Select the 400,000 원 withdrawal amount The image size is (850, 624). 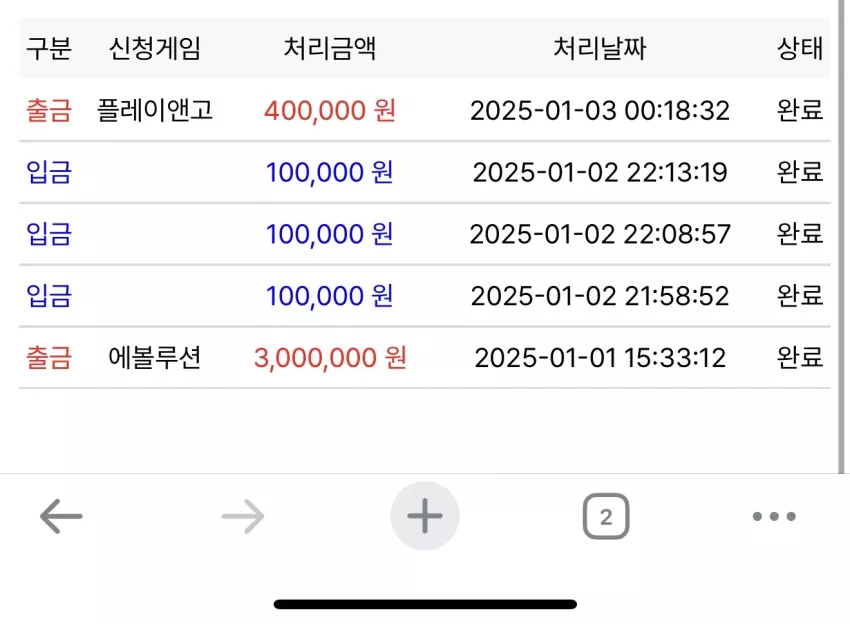click(x=330, y=111)
